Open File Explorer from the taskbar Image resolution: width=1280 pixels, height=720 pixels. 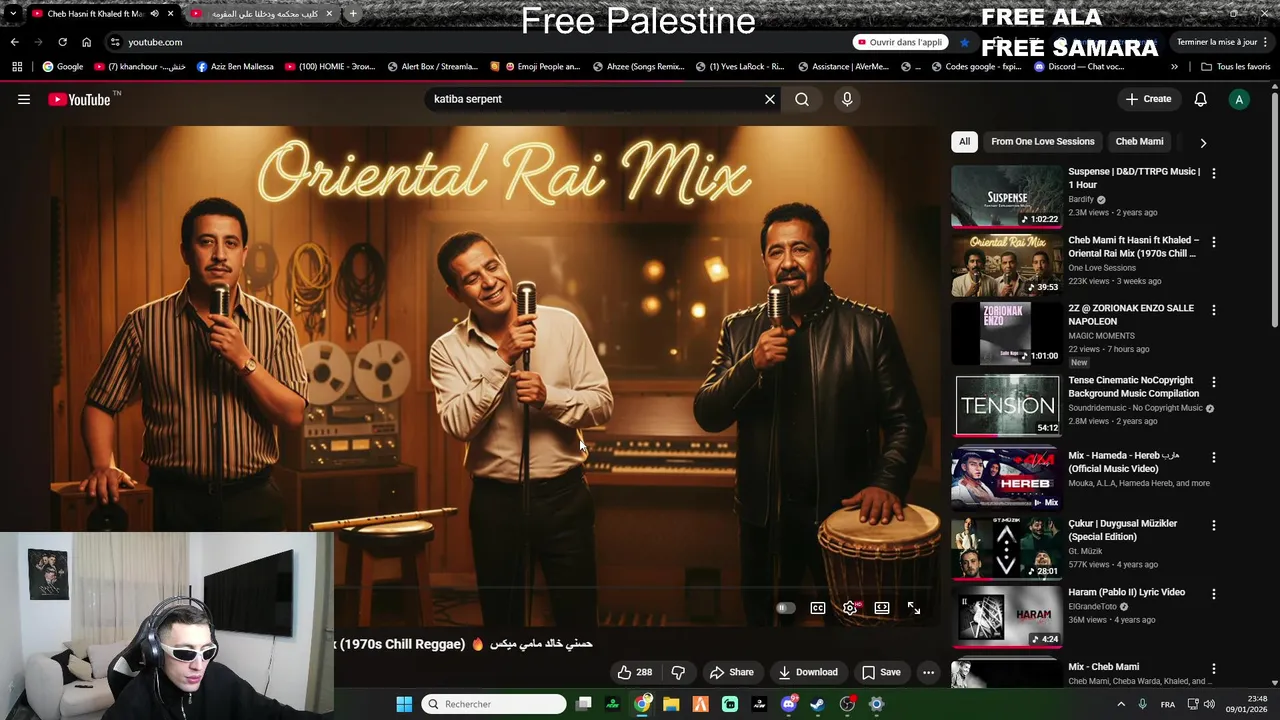pyautogui.click(x=671, y=704)
